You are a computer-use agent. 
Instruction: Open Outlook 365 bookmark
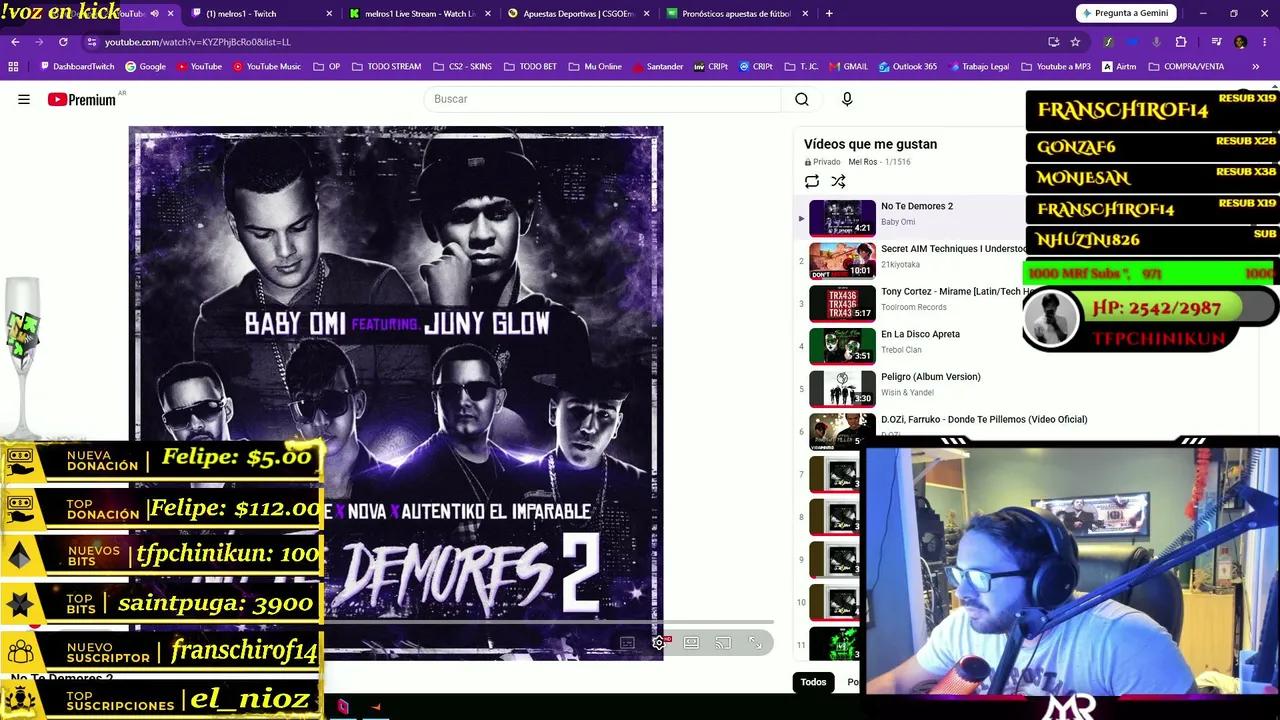pyautogui.click(x=908, y=67)
